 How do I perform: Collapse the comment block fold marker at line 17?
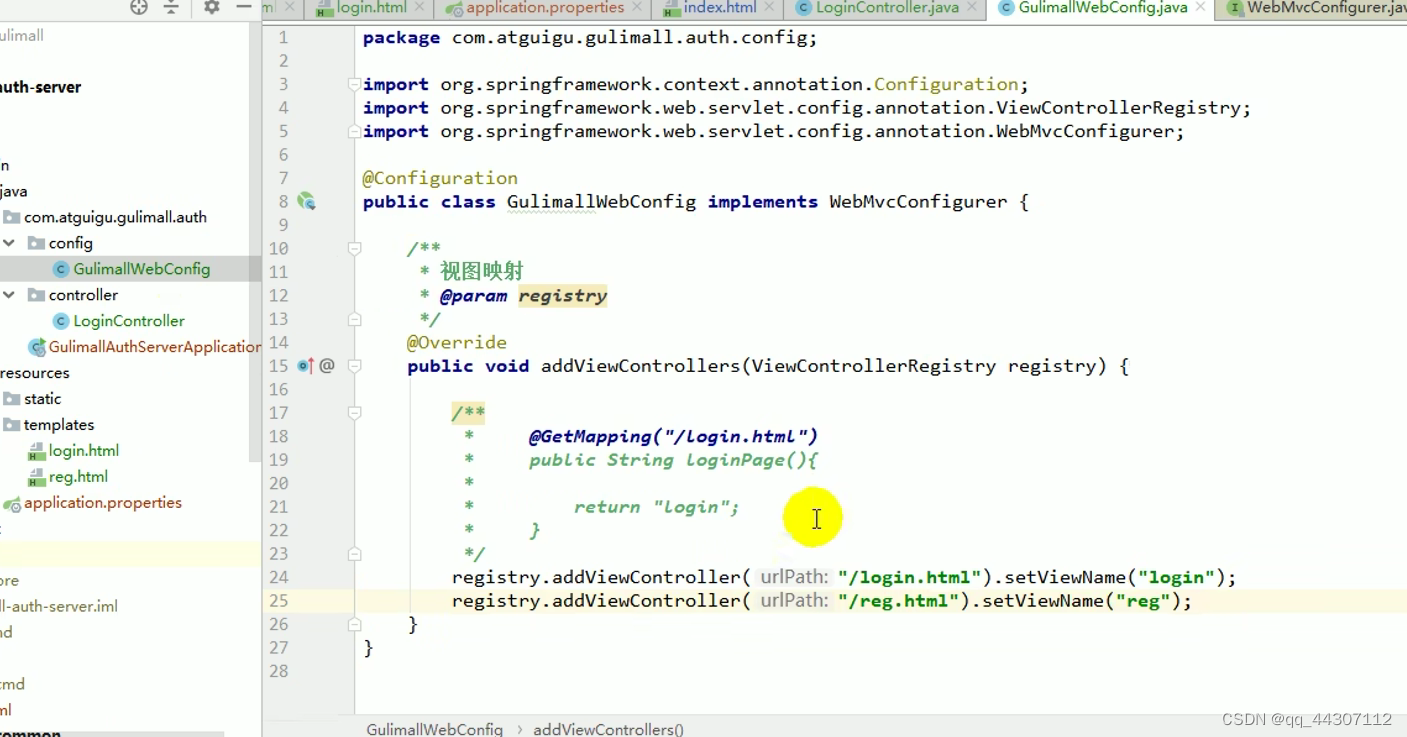coord(353,413)
